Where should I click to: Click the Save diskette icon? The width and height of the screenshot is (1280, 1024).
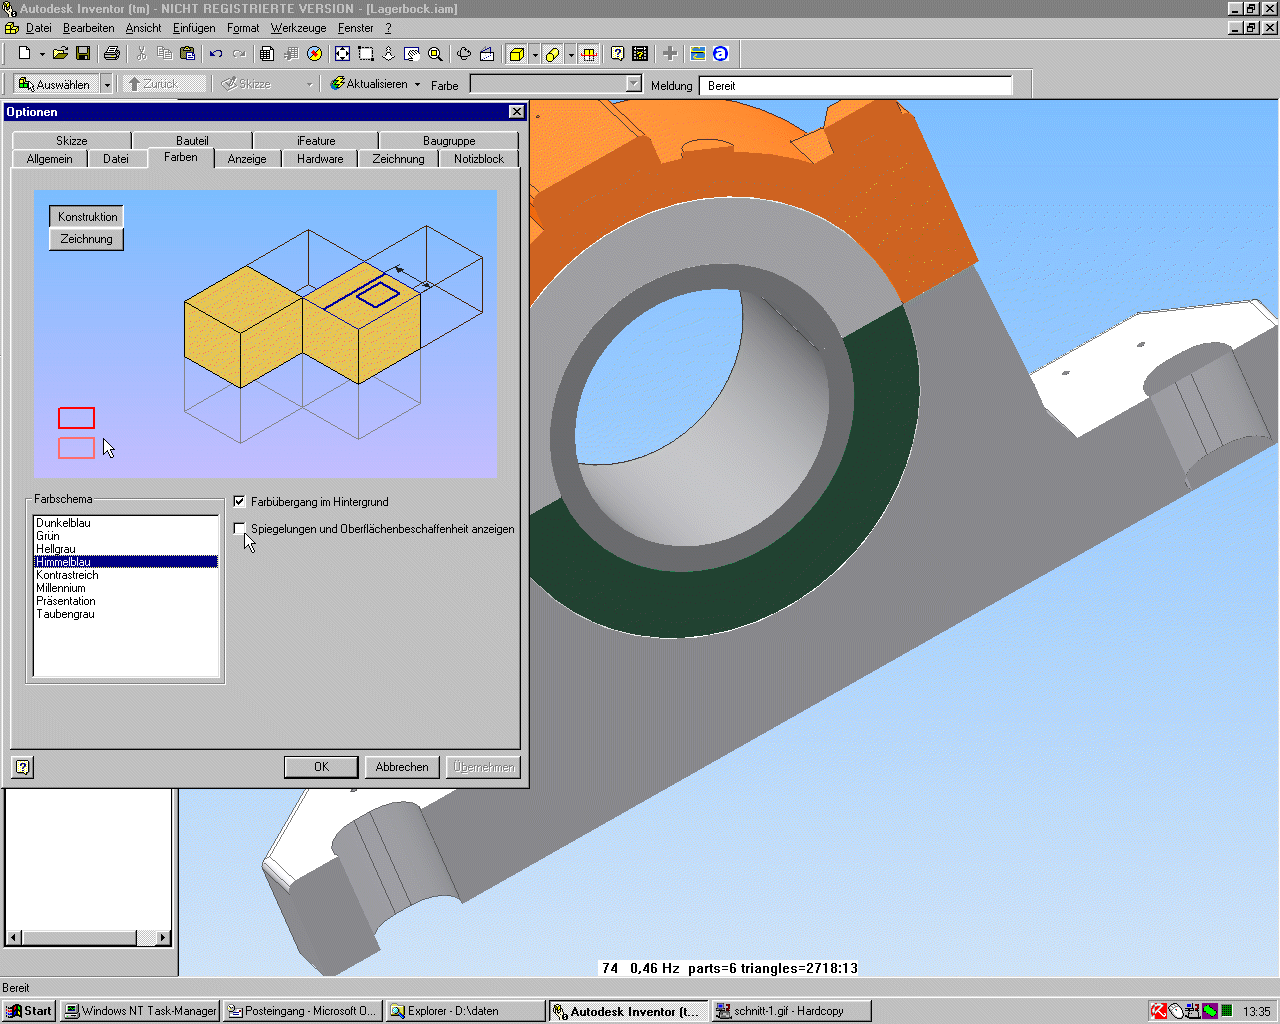pos(83,54)
